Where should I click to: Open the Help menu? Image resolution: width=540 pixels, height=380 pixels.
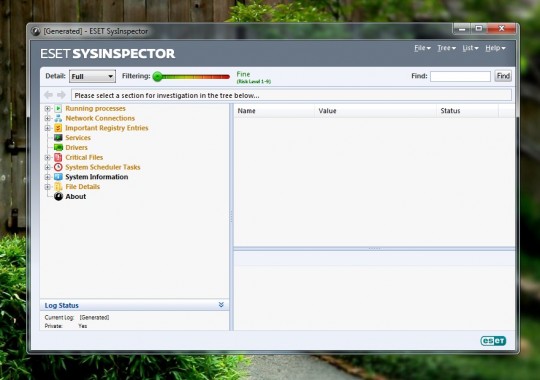click(495, 48)
